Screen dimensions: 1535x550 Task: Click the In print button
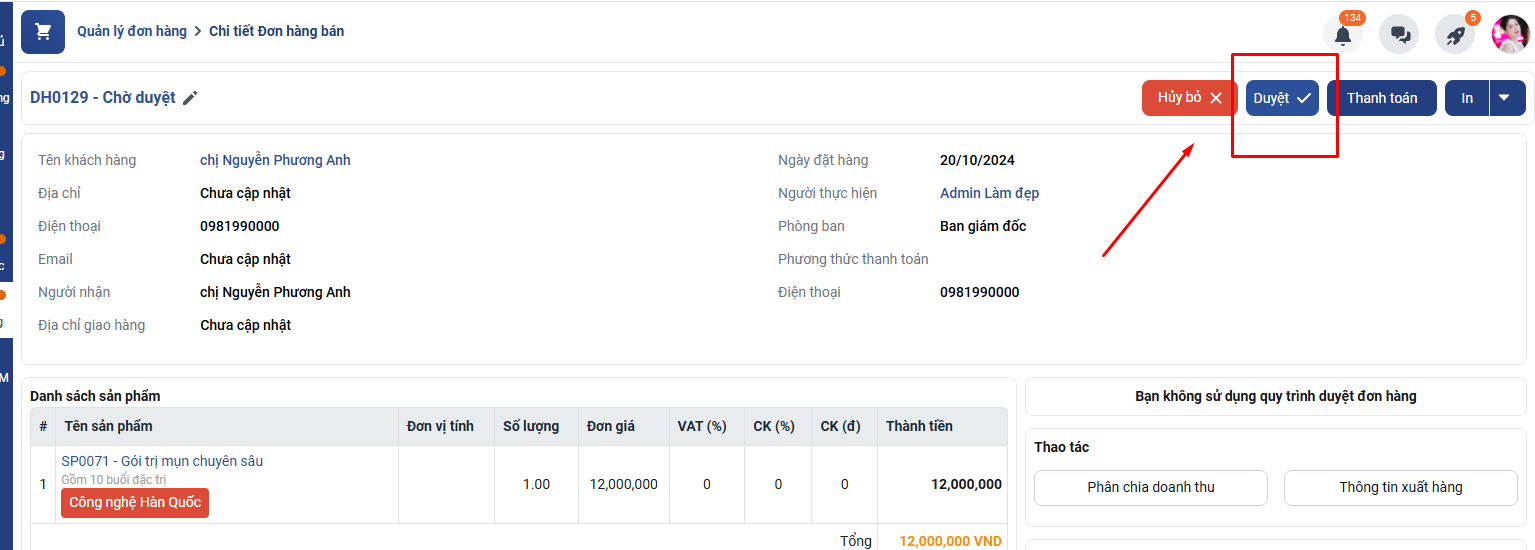click(x=1467, y=98)
